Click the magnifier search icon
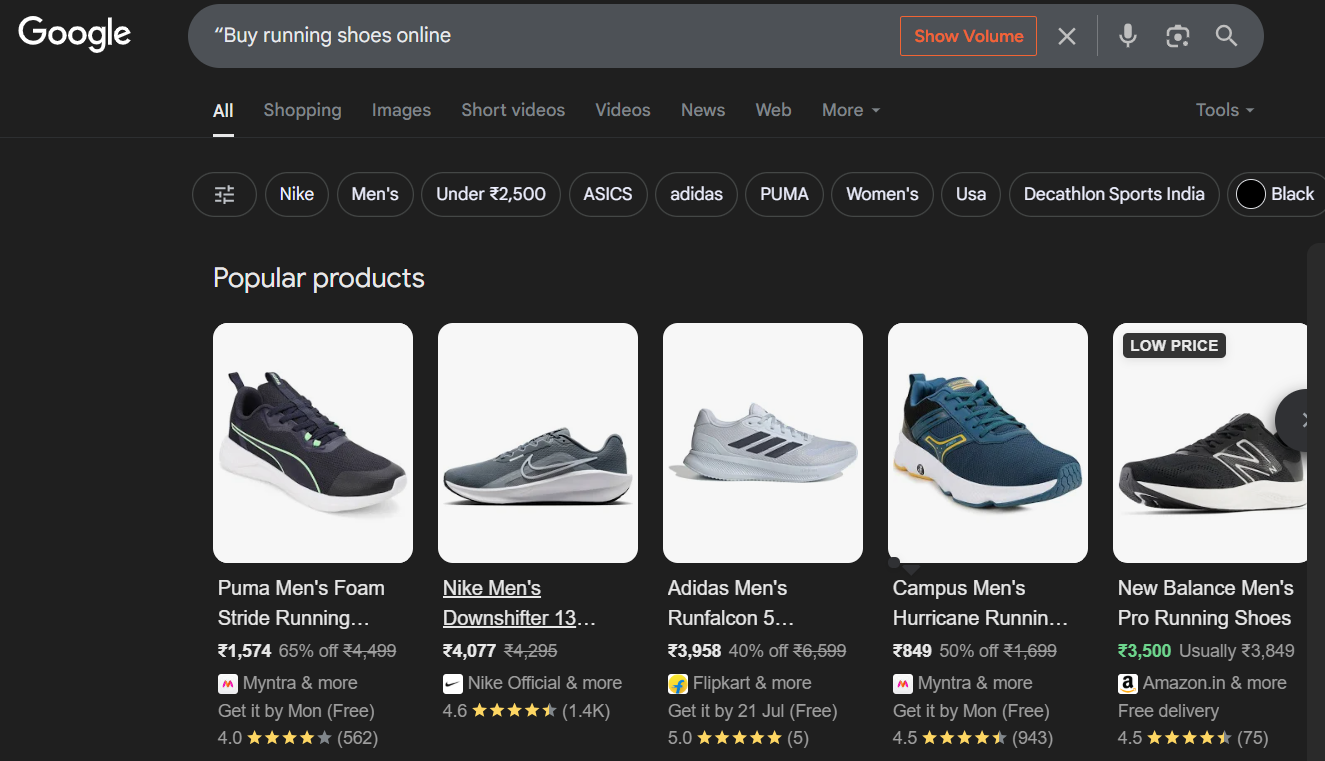This screenshot has width=1325, height=761. (x=1227, y=36)
